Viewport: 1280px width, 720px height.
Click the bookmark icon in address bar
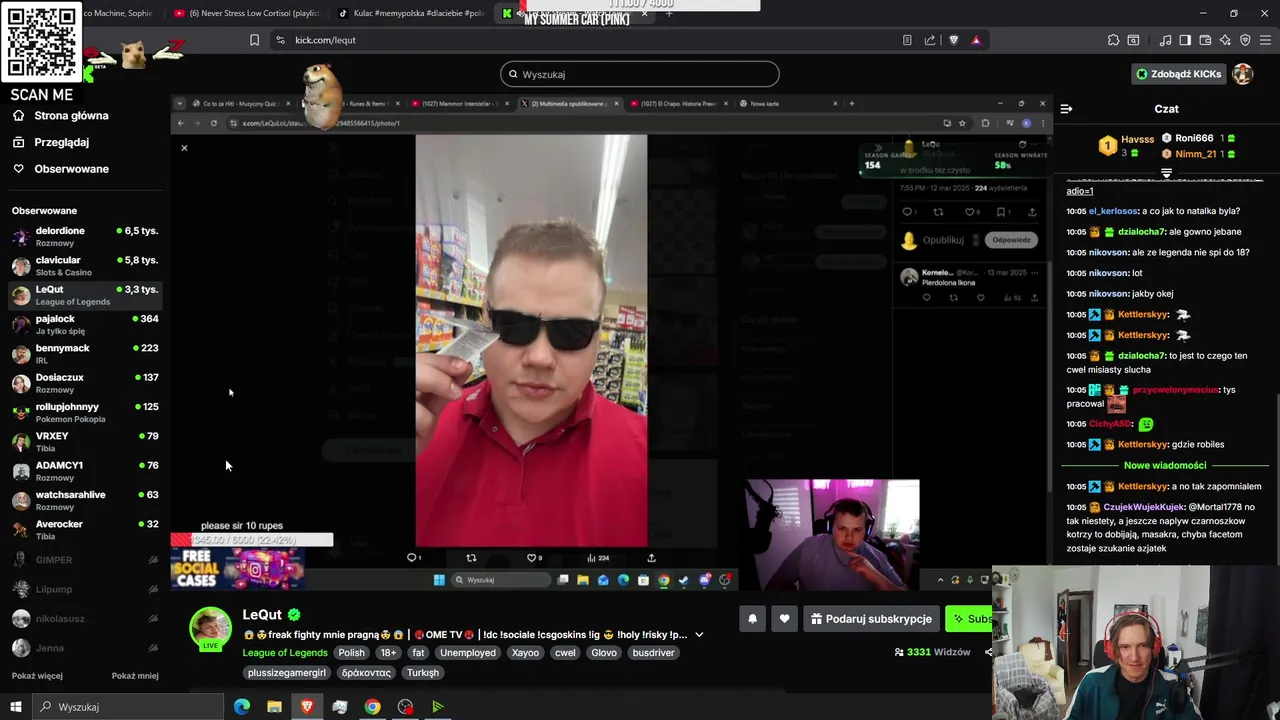pyautogui.click(x=254, y=40)
